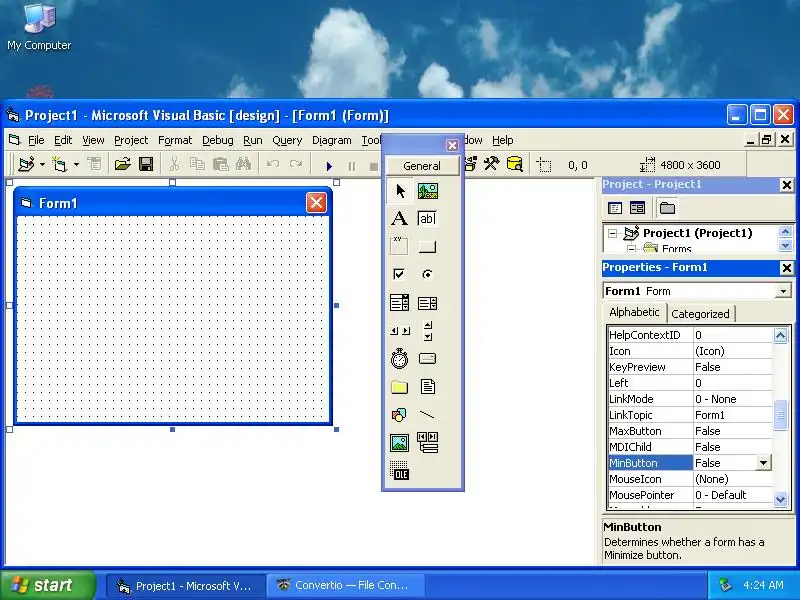Viewport: 800px width, 600px height.
Task: Click the Add Form toolbar icon
Action: (60, 164)
